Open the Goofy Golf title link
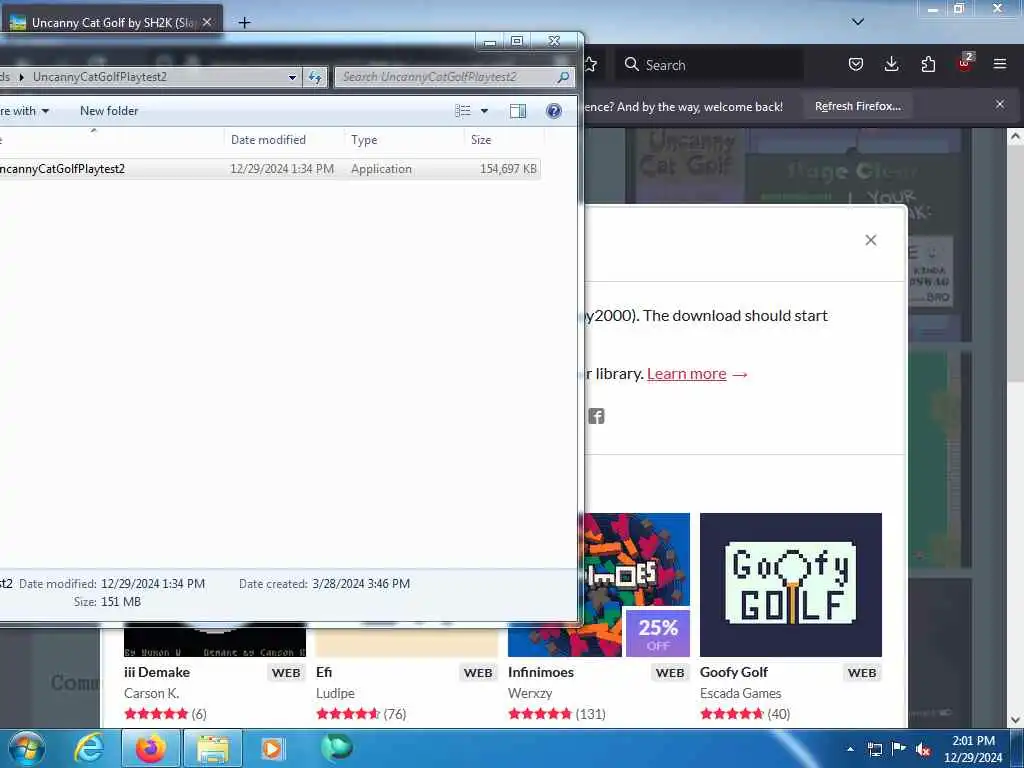The image size is (1024, 768). point(733,672)
